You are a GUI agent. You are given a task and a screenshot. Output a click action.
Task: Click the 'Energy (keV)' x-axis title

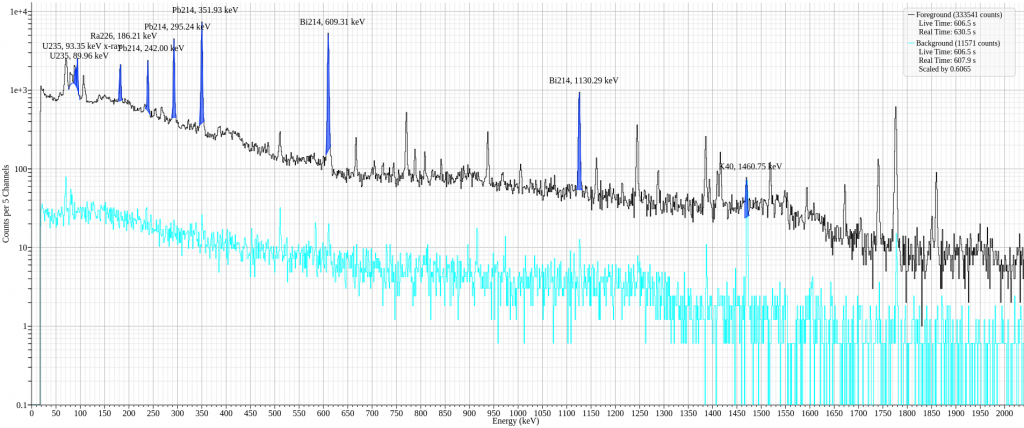tap(516, 422)
